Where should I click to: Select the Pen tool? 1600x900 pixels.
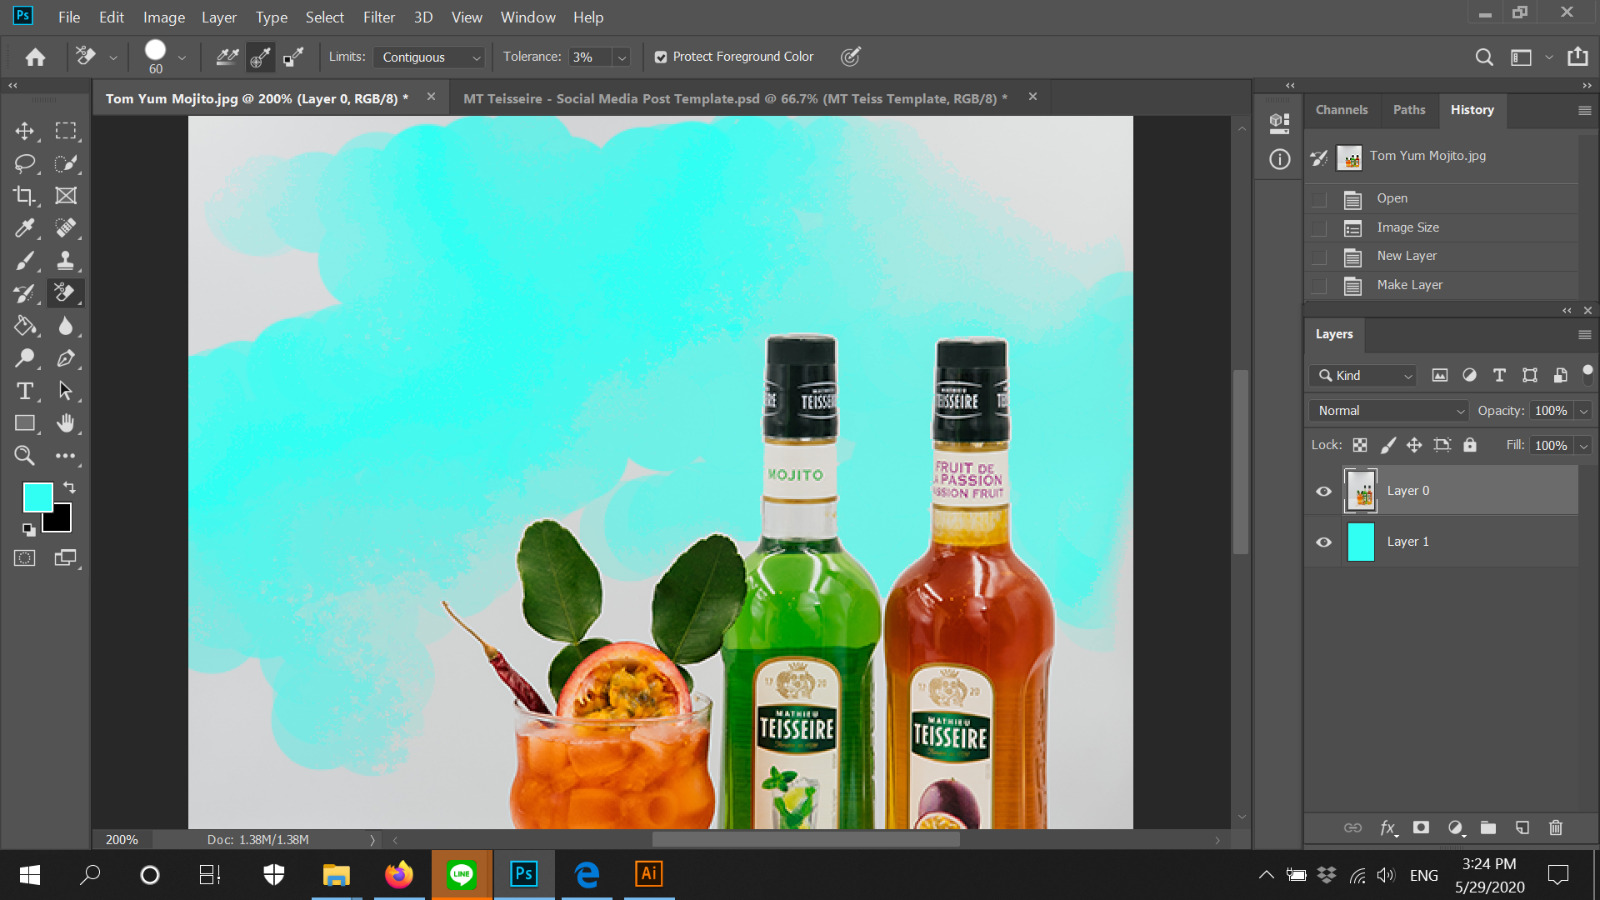tap(66, 358)
